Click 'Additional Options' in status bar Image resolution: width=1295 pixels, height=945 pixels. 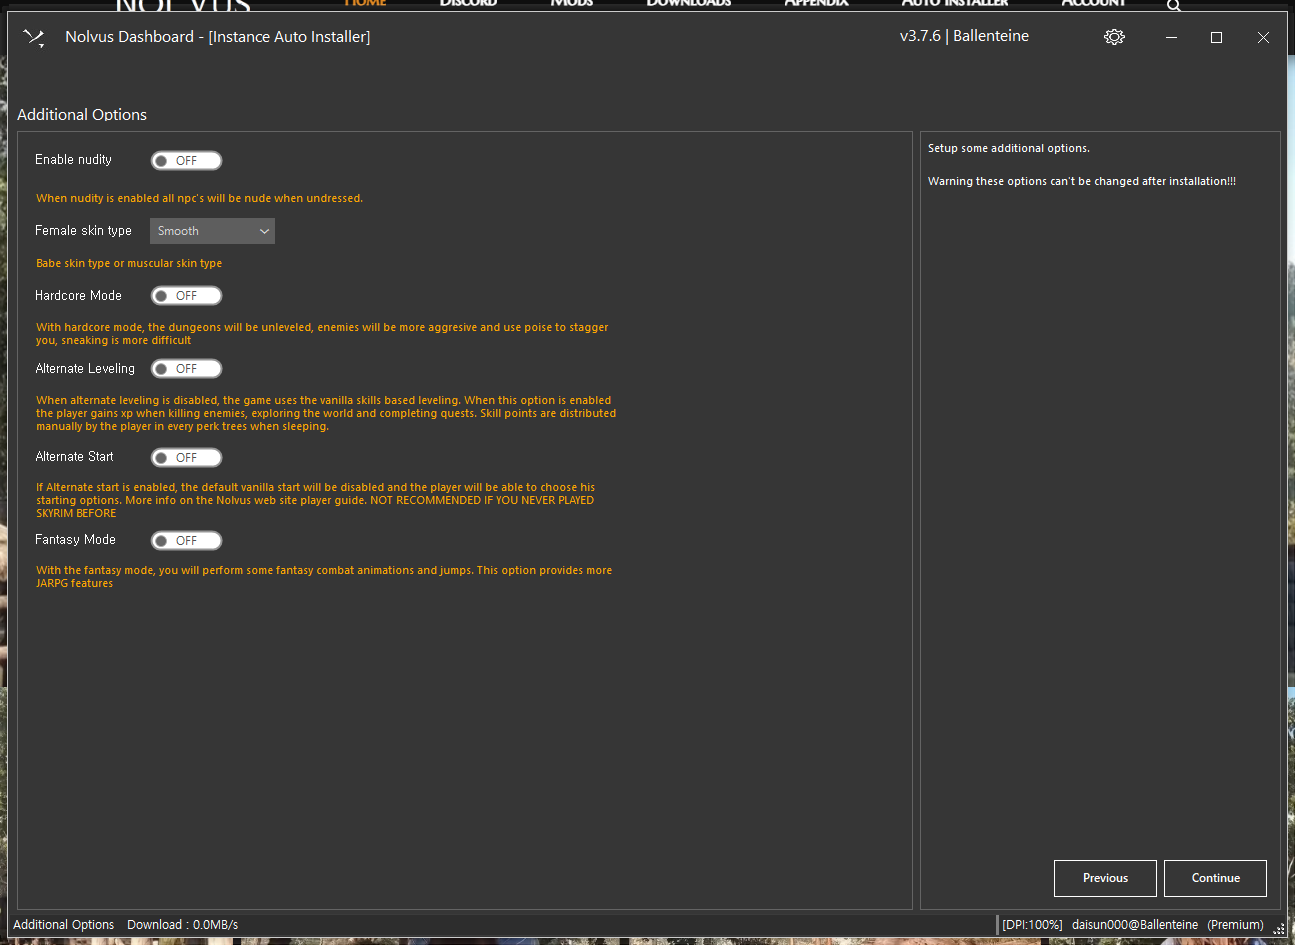(64, 925)
